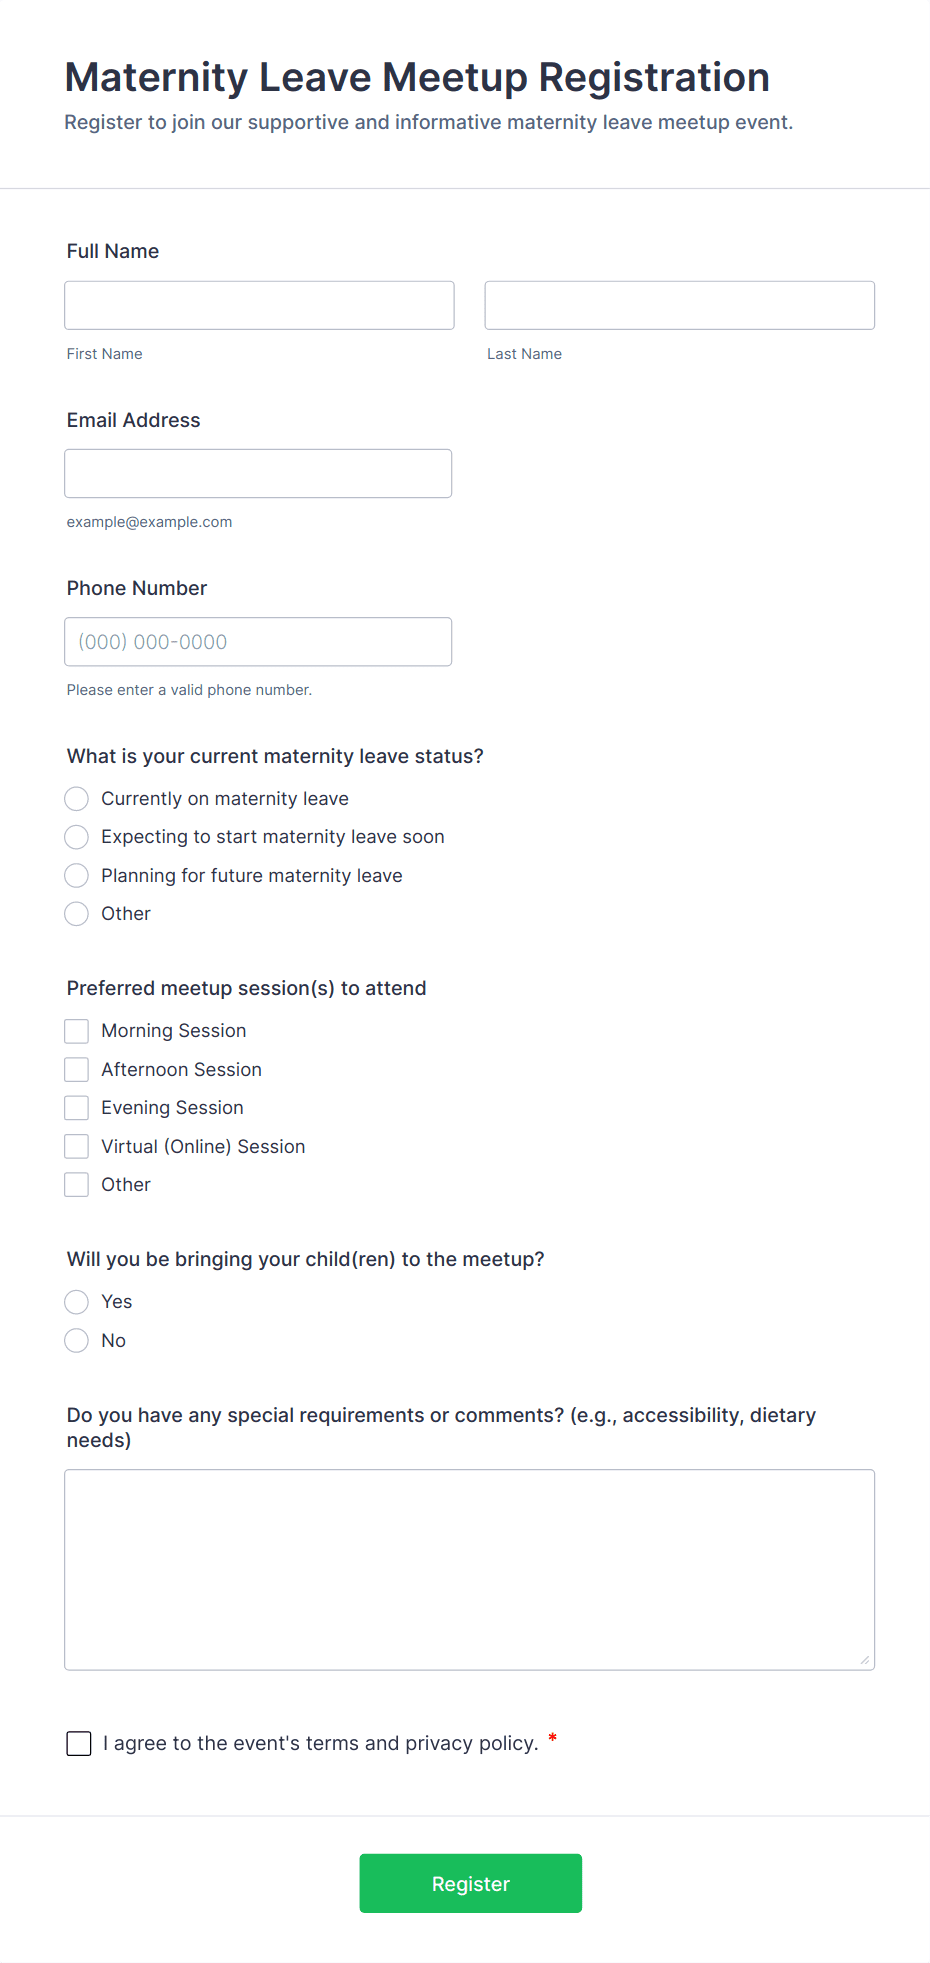Pick Other for maternity leave status
Screen dimensions: 930x1963
coord(77,914)
